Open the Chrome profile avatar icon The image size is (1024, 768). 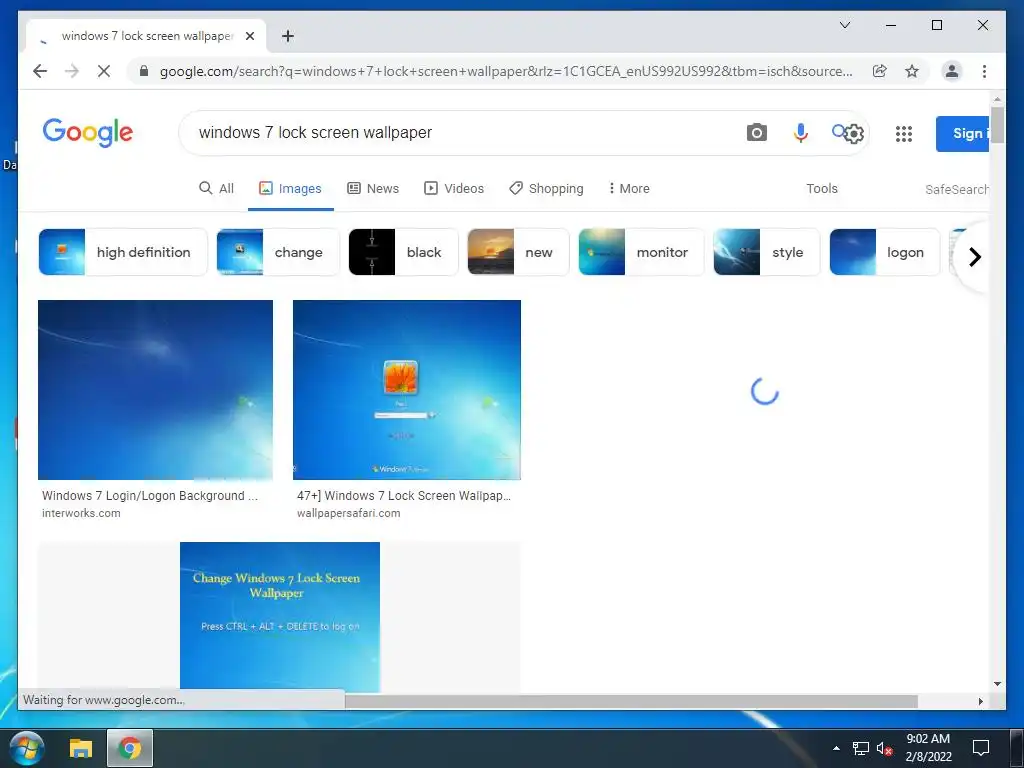952,71
